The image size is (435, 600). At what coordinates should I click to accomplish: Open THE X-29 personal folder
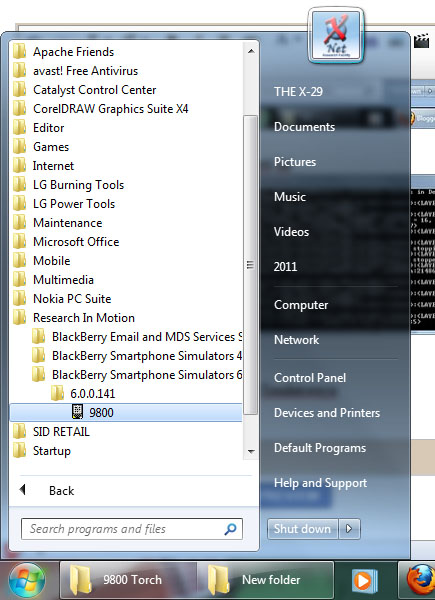[298, 92]
